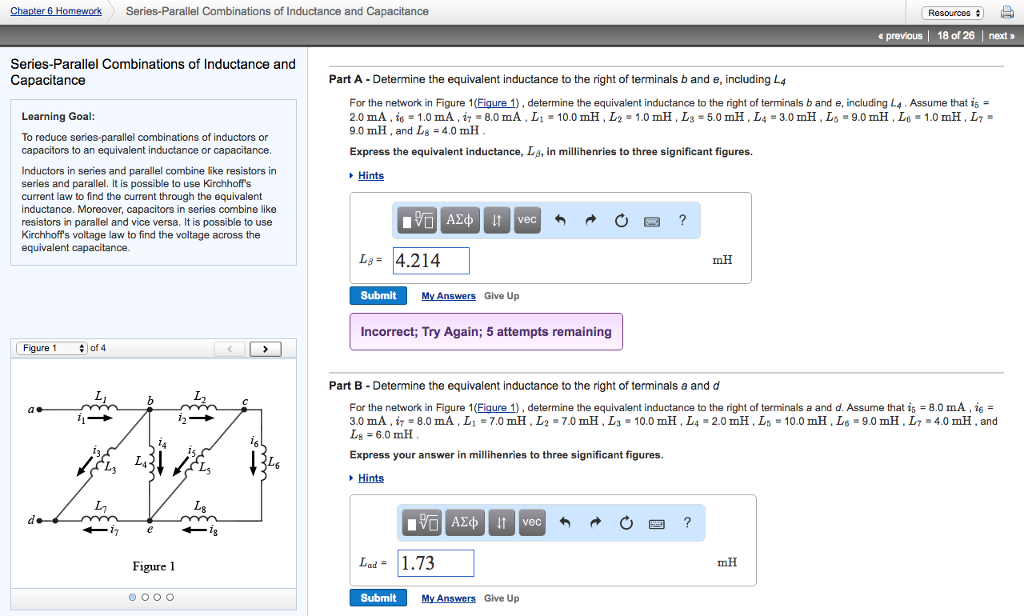Insert a vector using the vec icon in Part A

click(527, 220)
